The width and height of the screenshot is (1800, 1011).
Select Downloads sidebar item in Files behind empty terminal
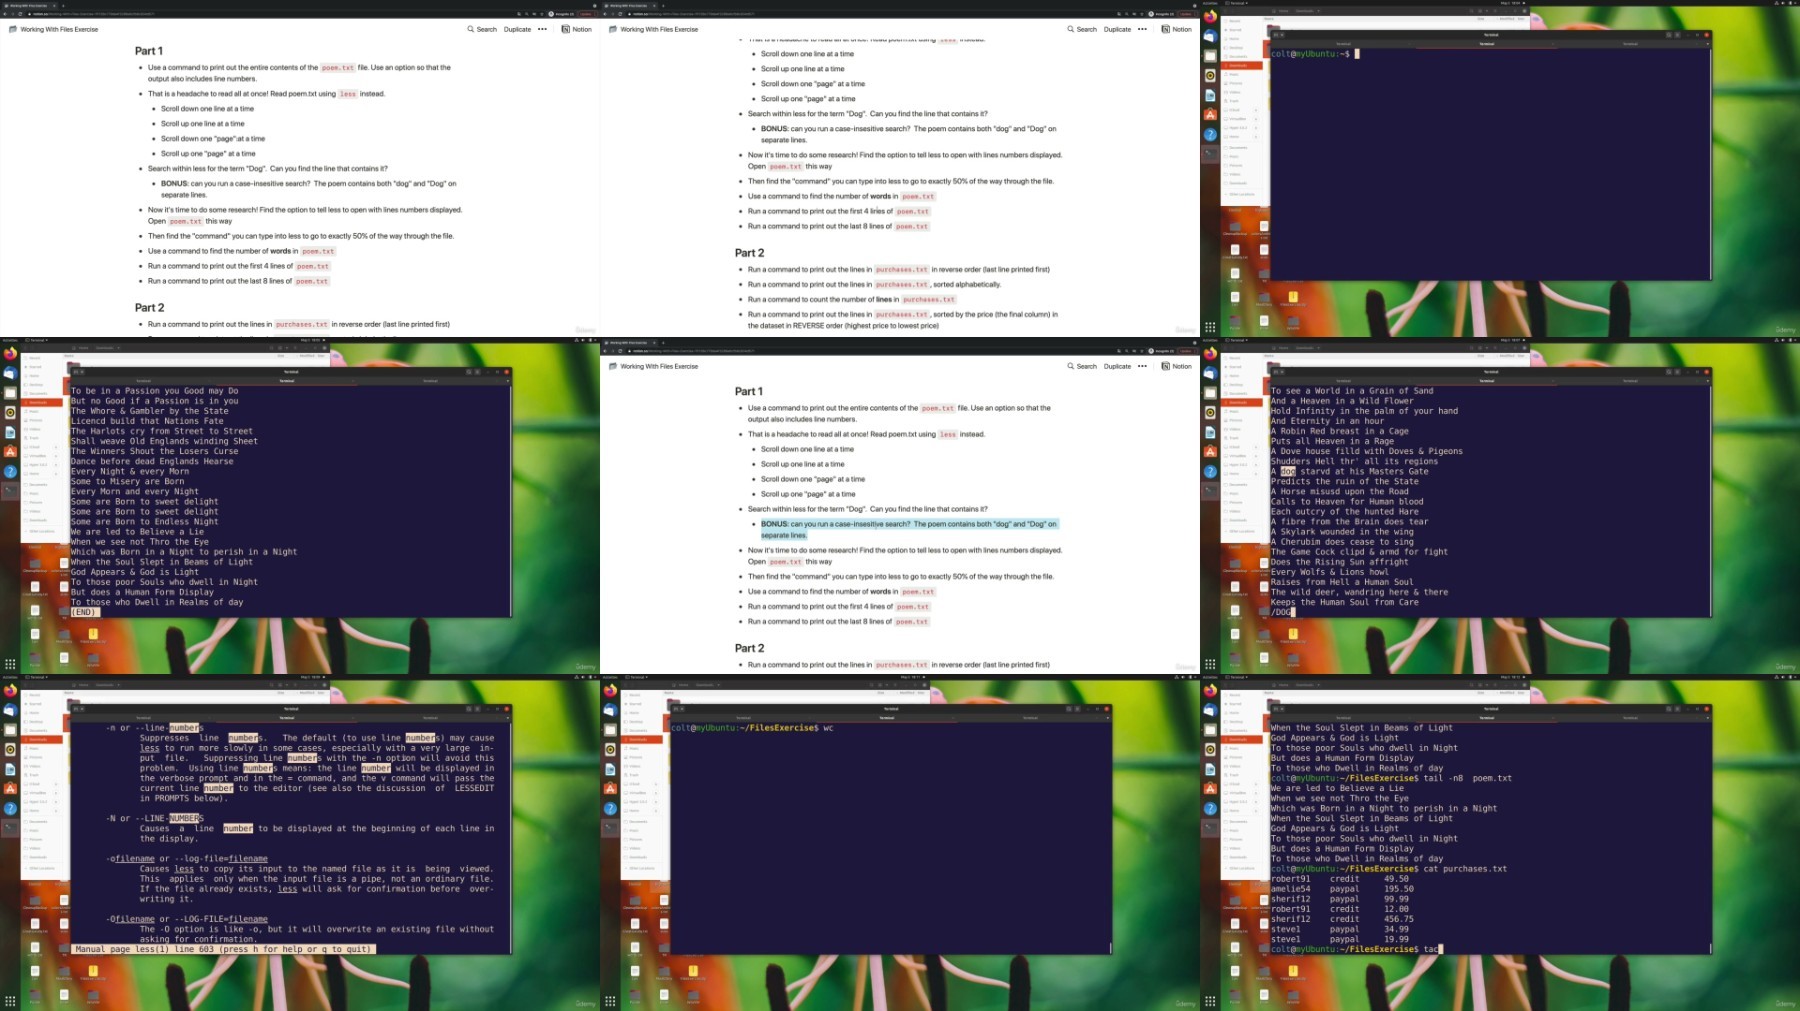(1238, 65)
